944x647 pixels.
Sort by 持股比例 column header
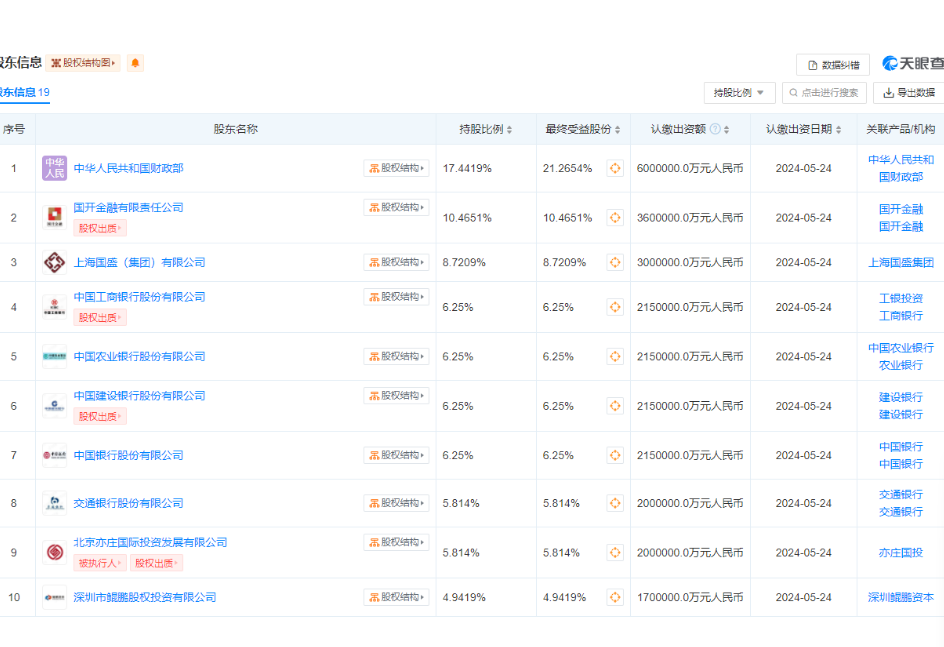coord(486,129)
